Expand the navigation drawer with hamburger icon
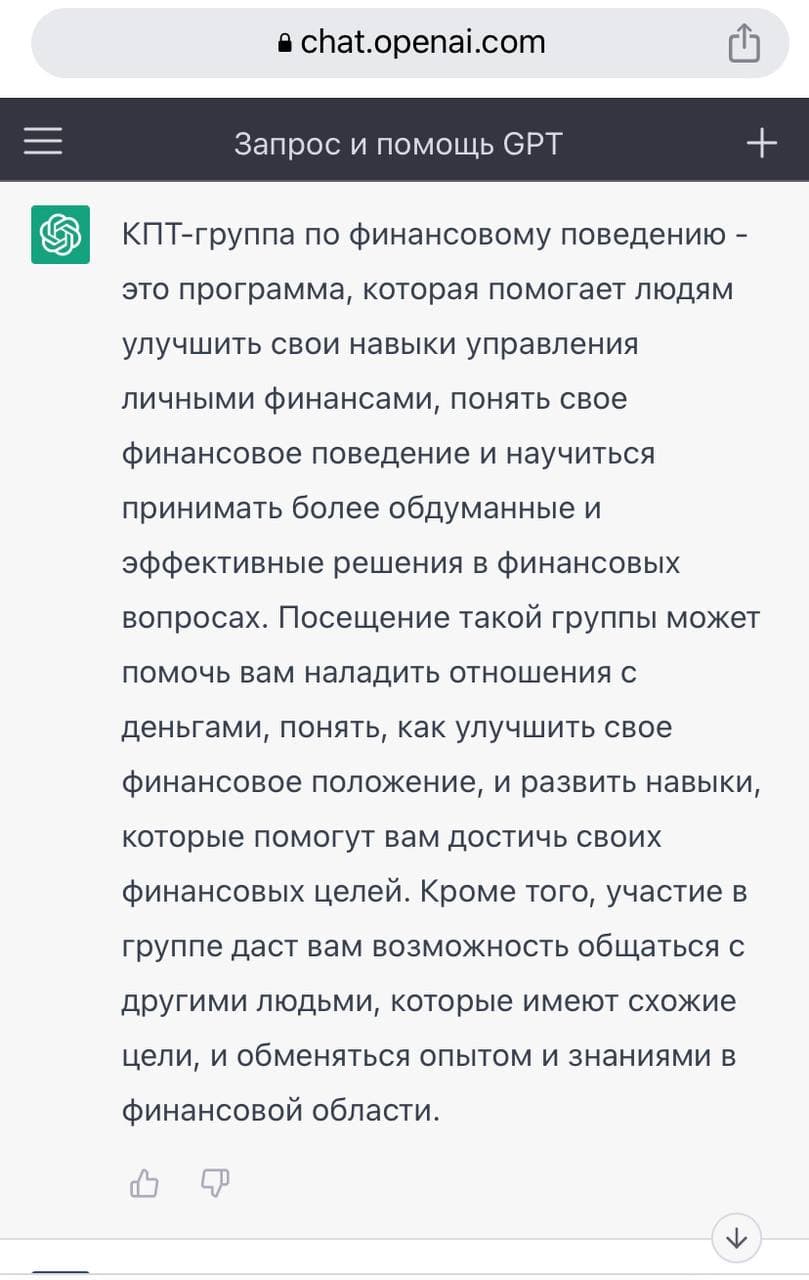Viewport: 809px width, 1280px height. (x=42, y=140)
